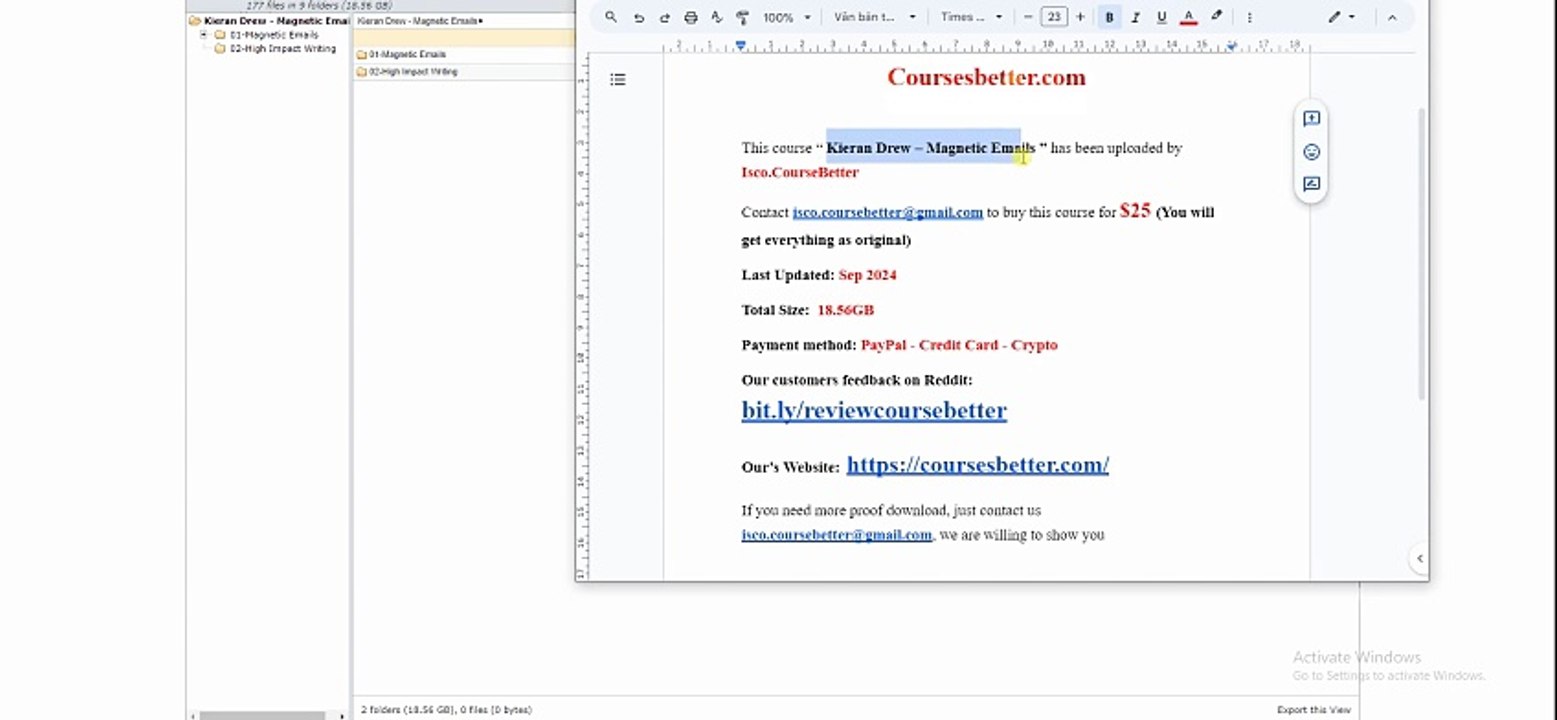Run spelling and grammar check

click(x=716, y=17)
